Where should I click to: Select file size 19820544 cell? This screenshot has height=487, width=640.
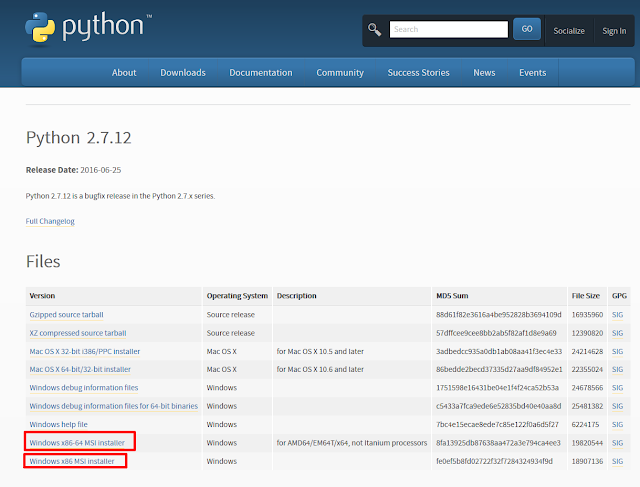587,443
